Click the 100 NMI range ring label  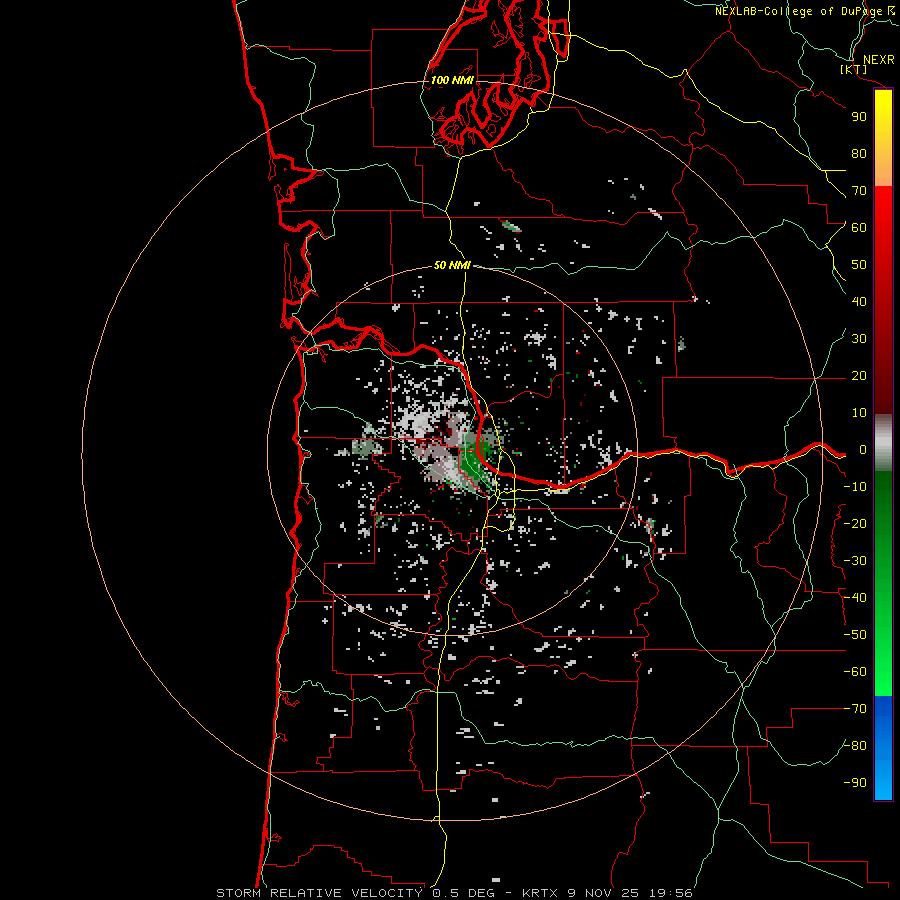452,80
